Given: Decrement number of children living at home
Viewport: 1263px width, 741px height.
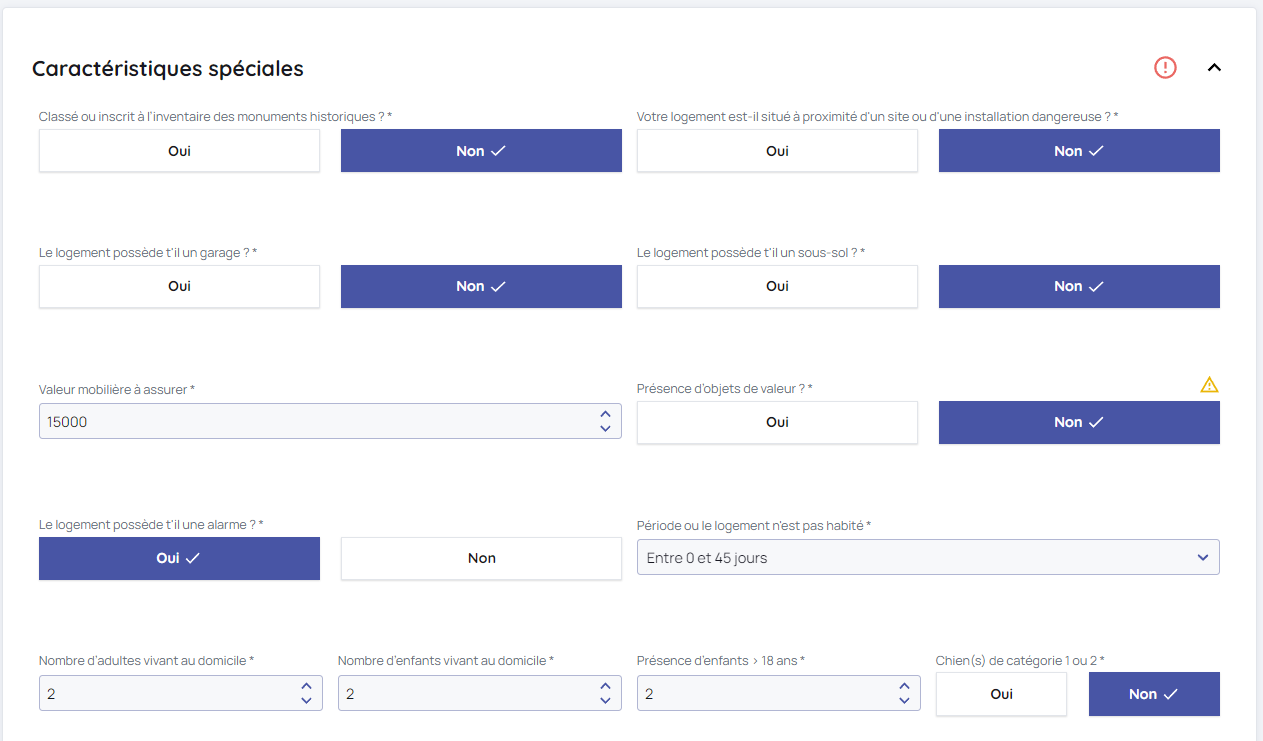Looking at the screenshot, I should click(605, 701).
